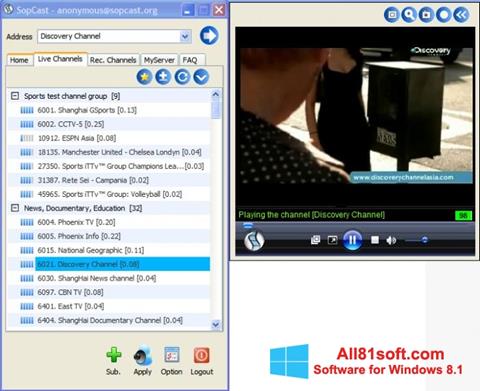480x391 pixels.
Task: Open the Address dropdown arrow
Action: click(185, 36)
